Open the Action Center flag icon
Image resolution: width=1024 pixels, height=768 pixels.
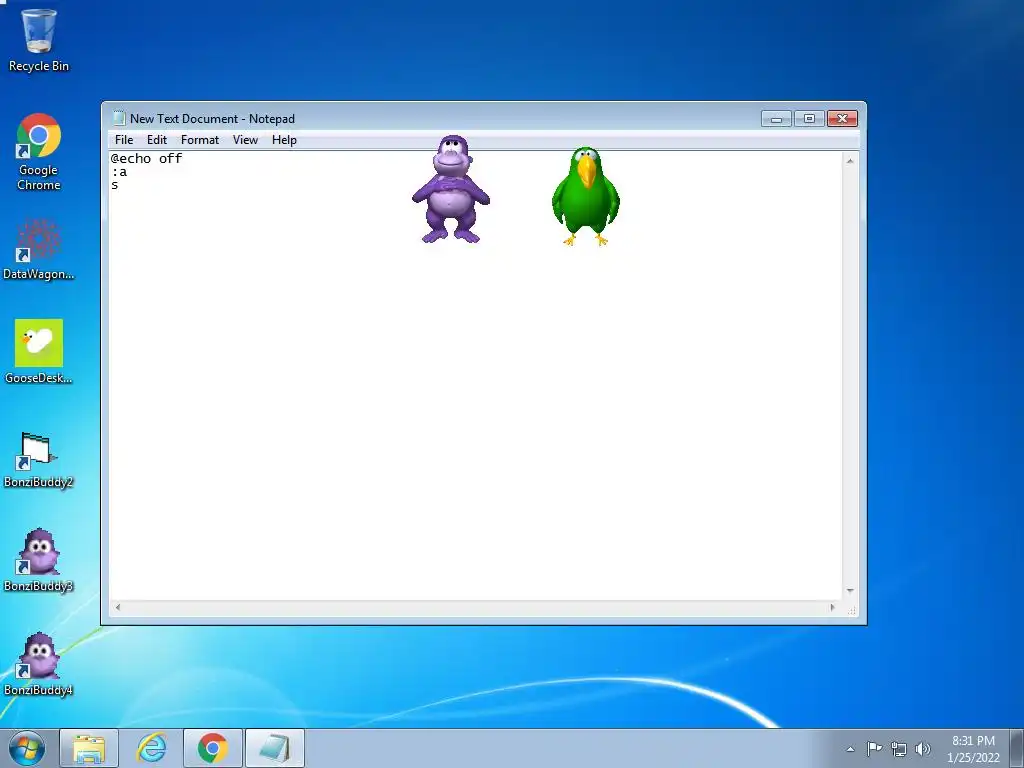(874, 748)
